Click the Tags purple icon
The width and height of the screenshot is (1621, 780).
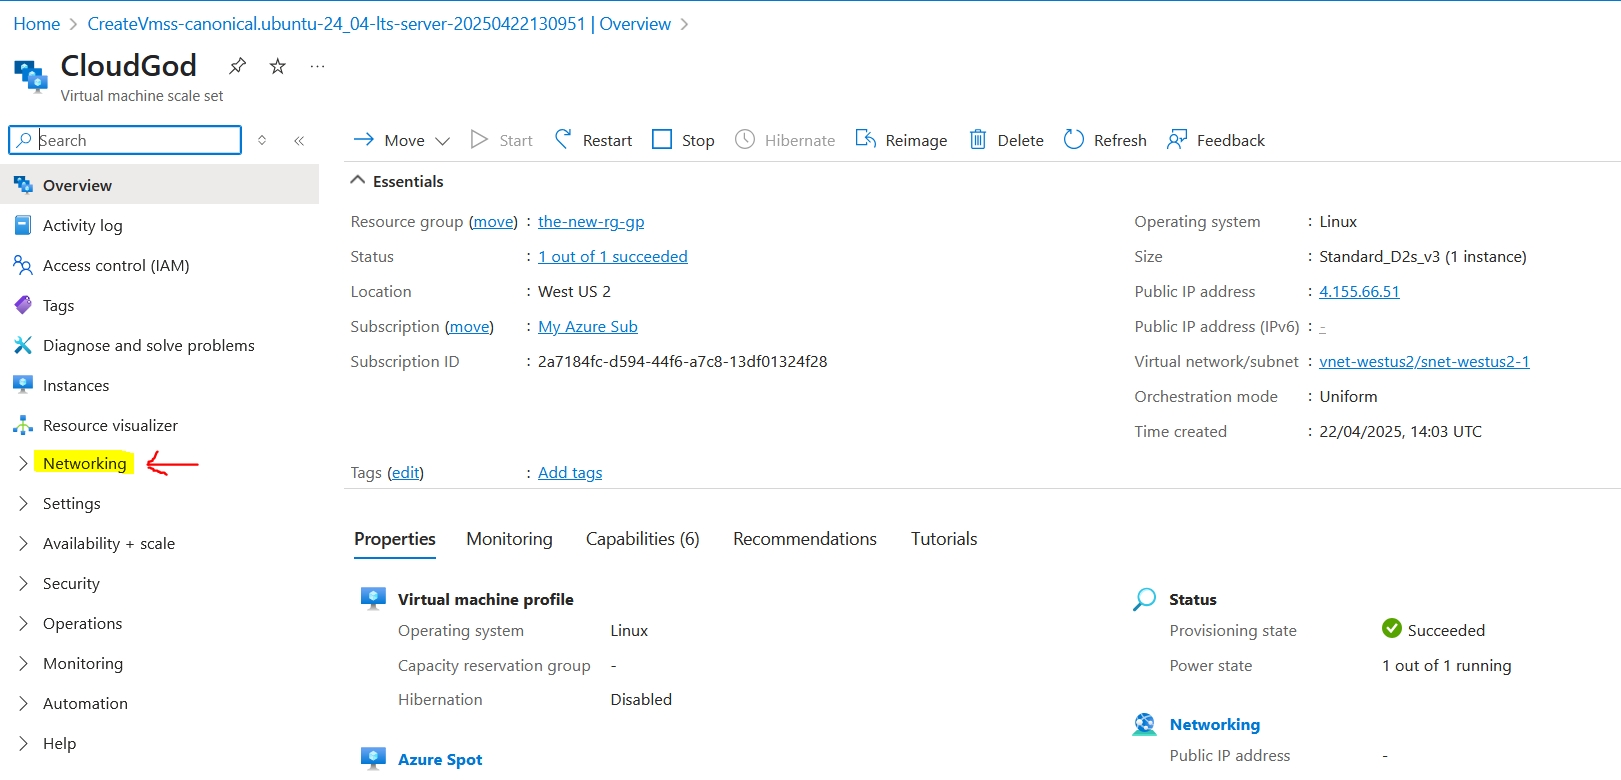coord(23,305)
